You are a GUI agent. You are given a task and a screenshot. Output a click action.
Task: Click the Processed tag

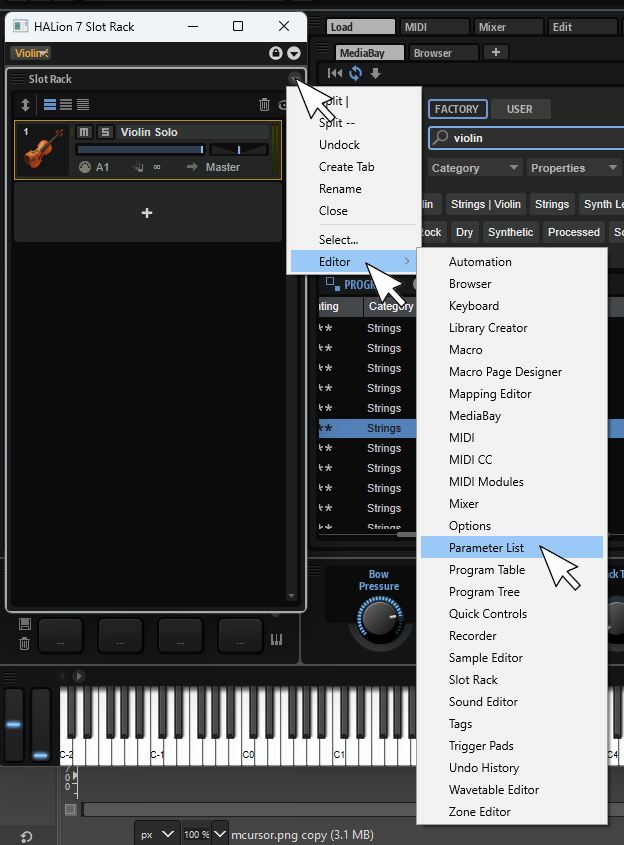click(573, 232)
